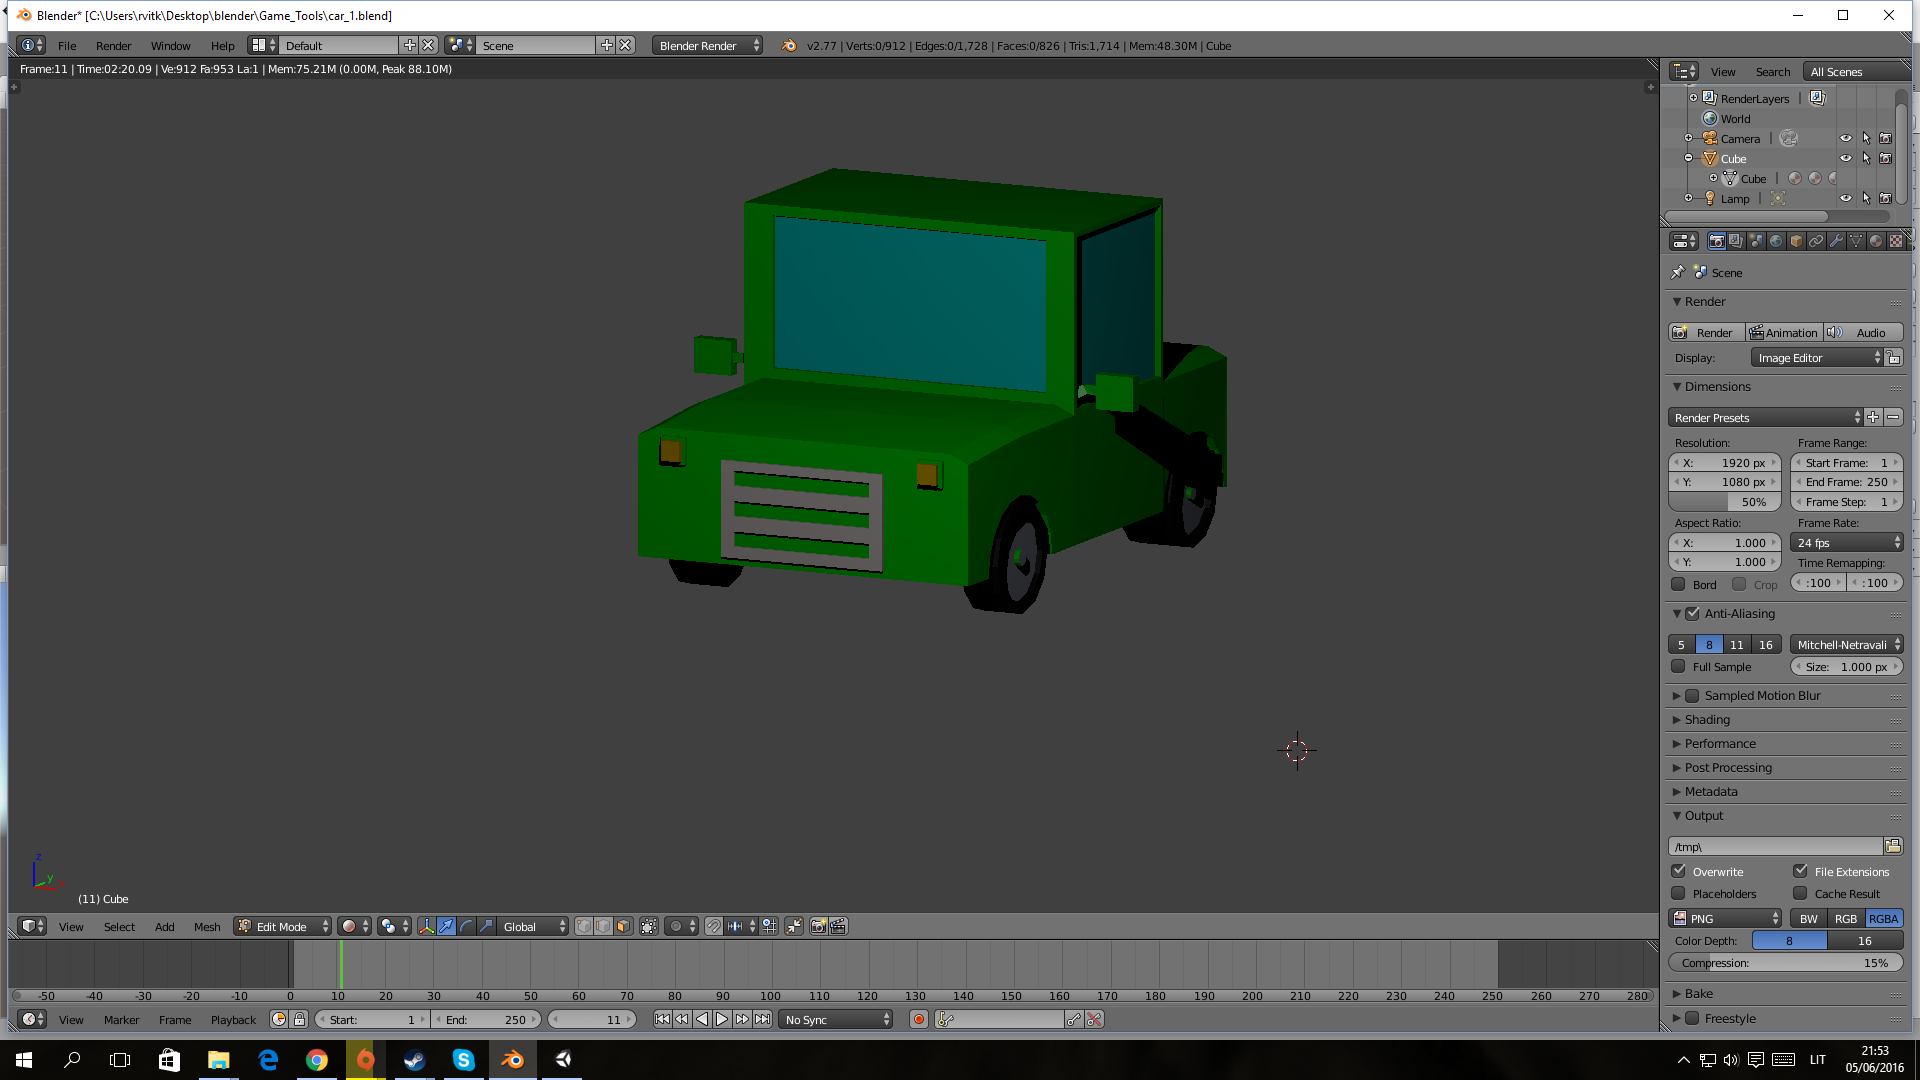Open the Modifiers wrench tab
This screenshot has width=1920, height=1080.
(1836, 241)
